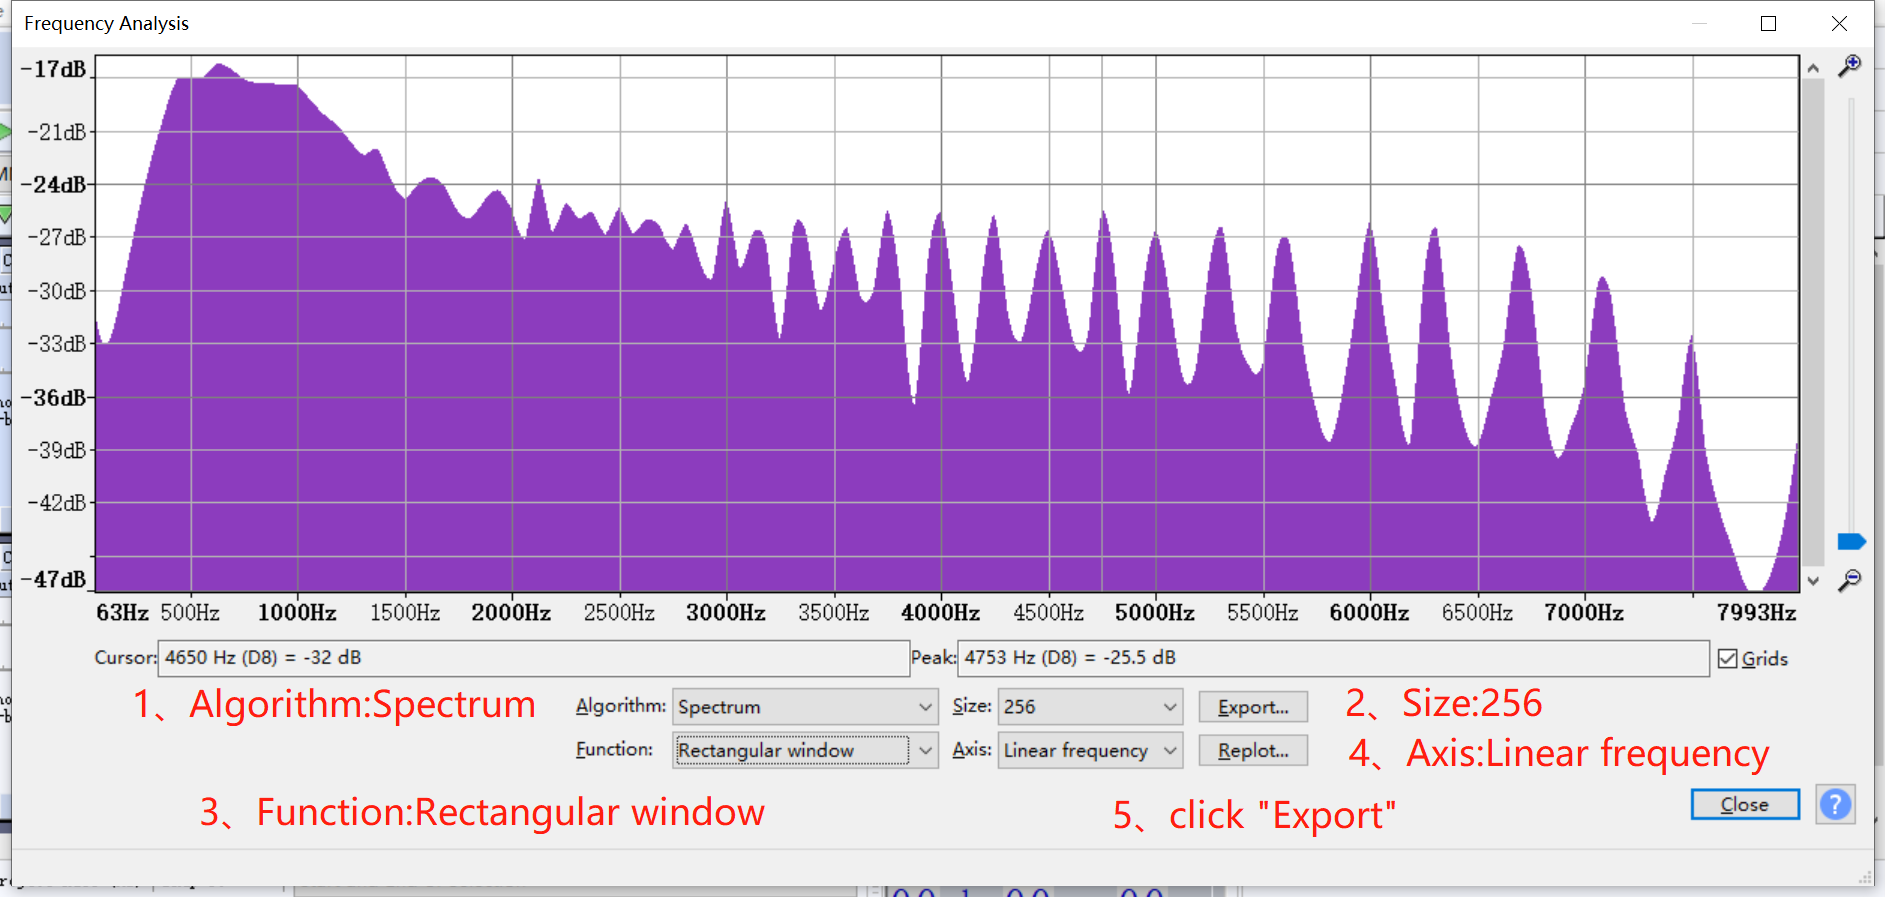Click the scrollbar down arrow beside the plot
The width and height of the screenshot is (1885, 897).
click(x=1813, y=581)
